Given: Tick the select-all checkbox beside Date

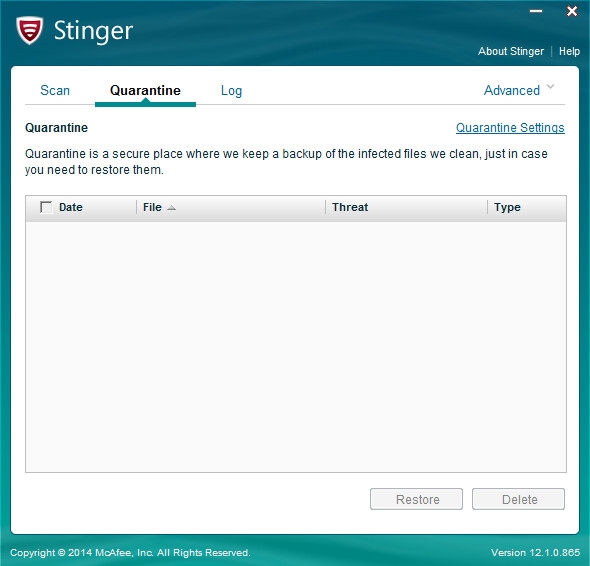Looking at the screenshot, I should pos(46,207).
